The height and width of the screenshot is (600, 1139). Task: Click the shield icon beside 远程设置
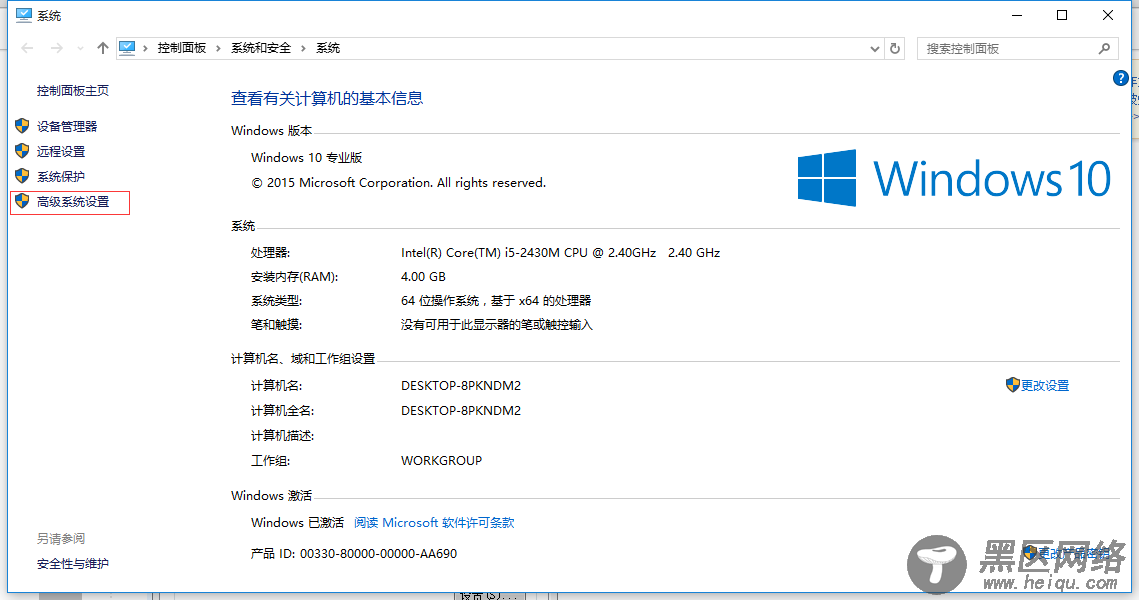point(23,151)
